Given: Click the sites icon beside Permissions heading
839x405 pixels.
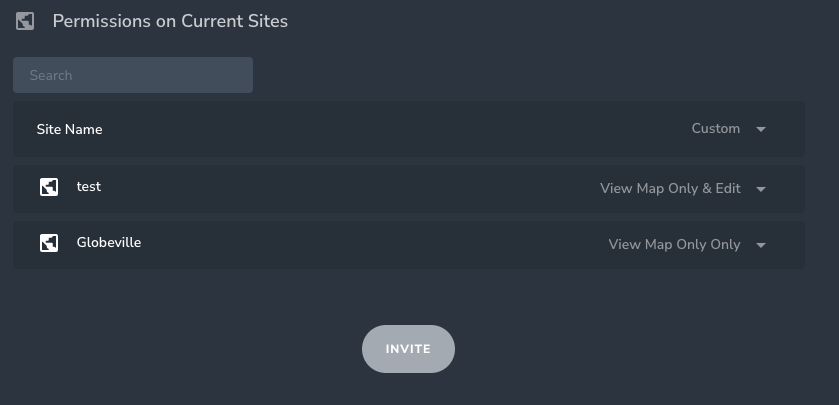Looking at the screenshot, I should coord(25,21).
